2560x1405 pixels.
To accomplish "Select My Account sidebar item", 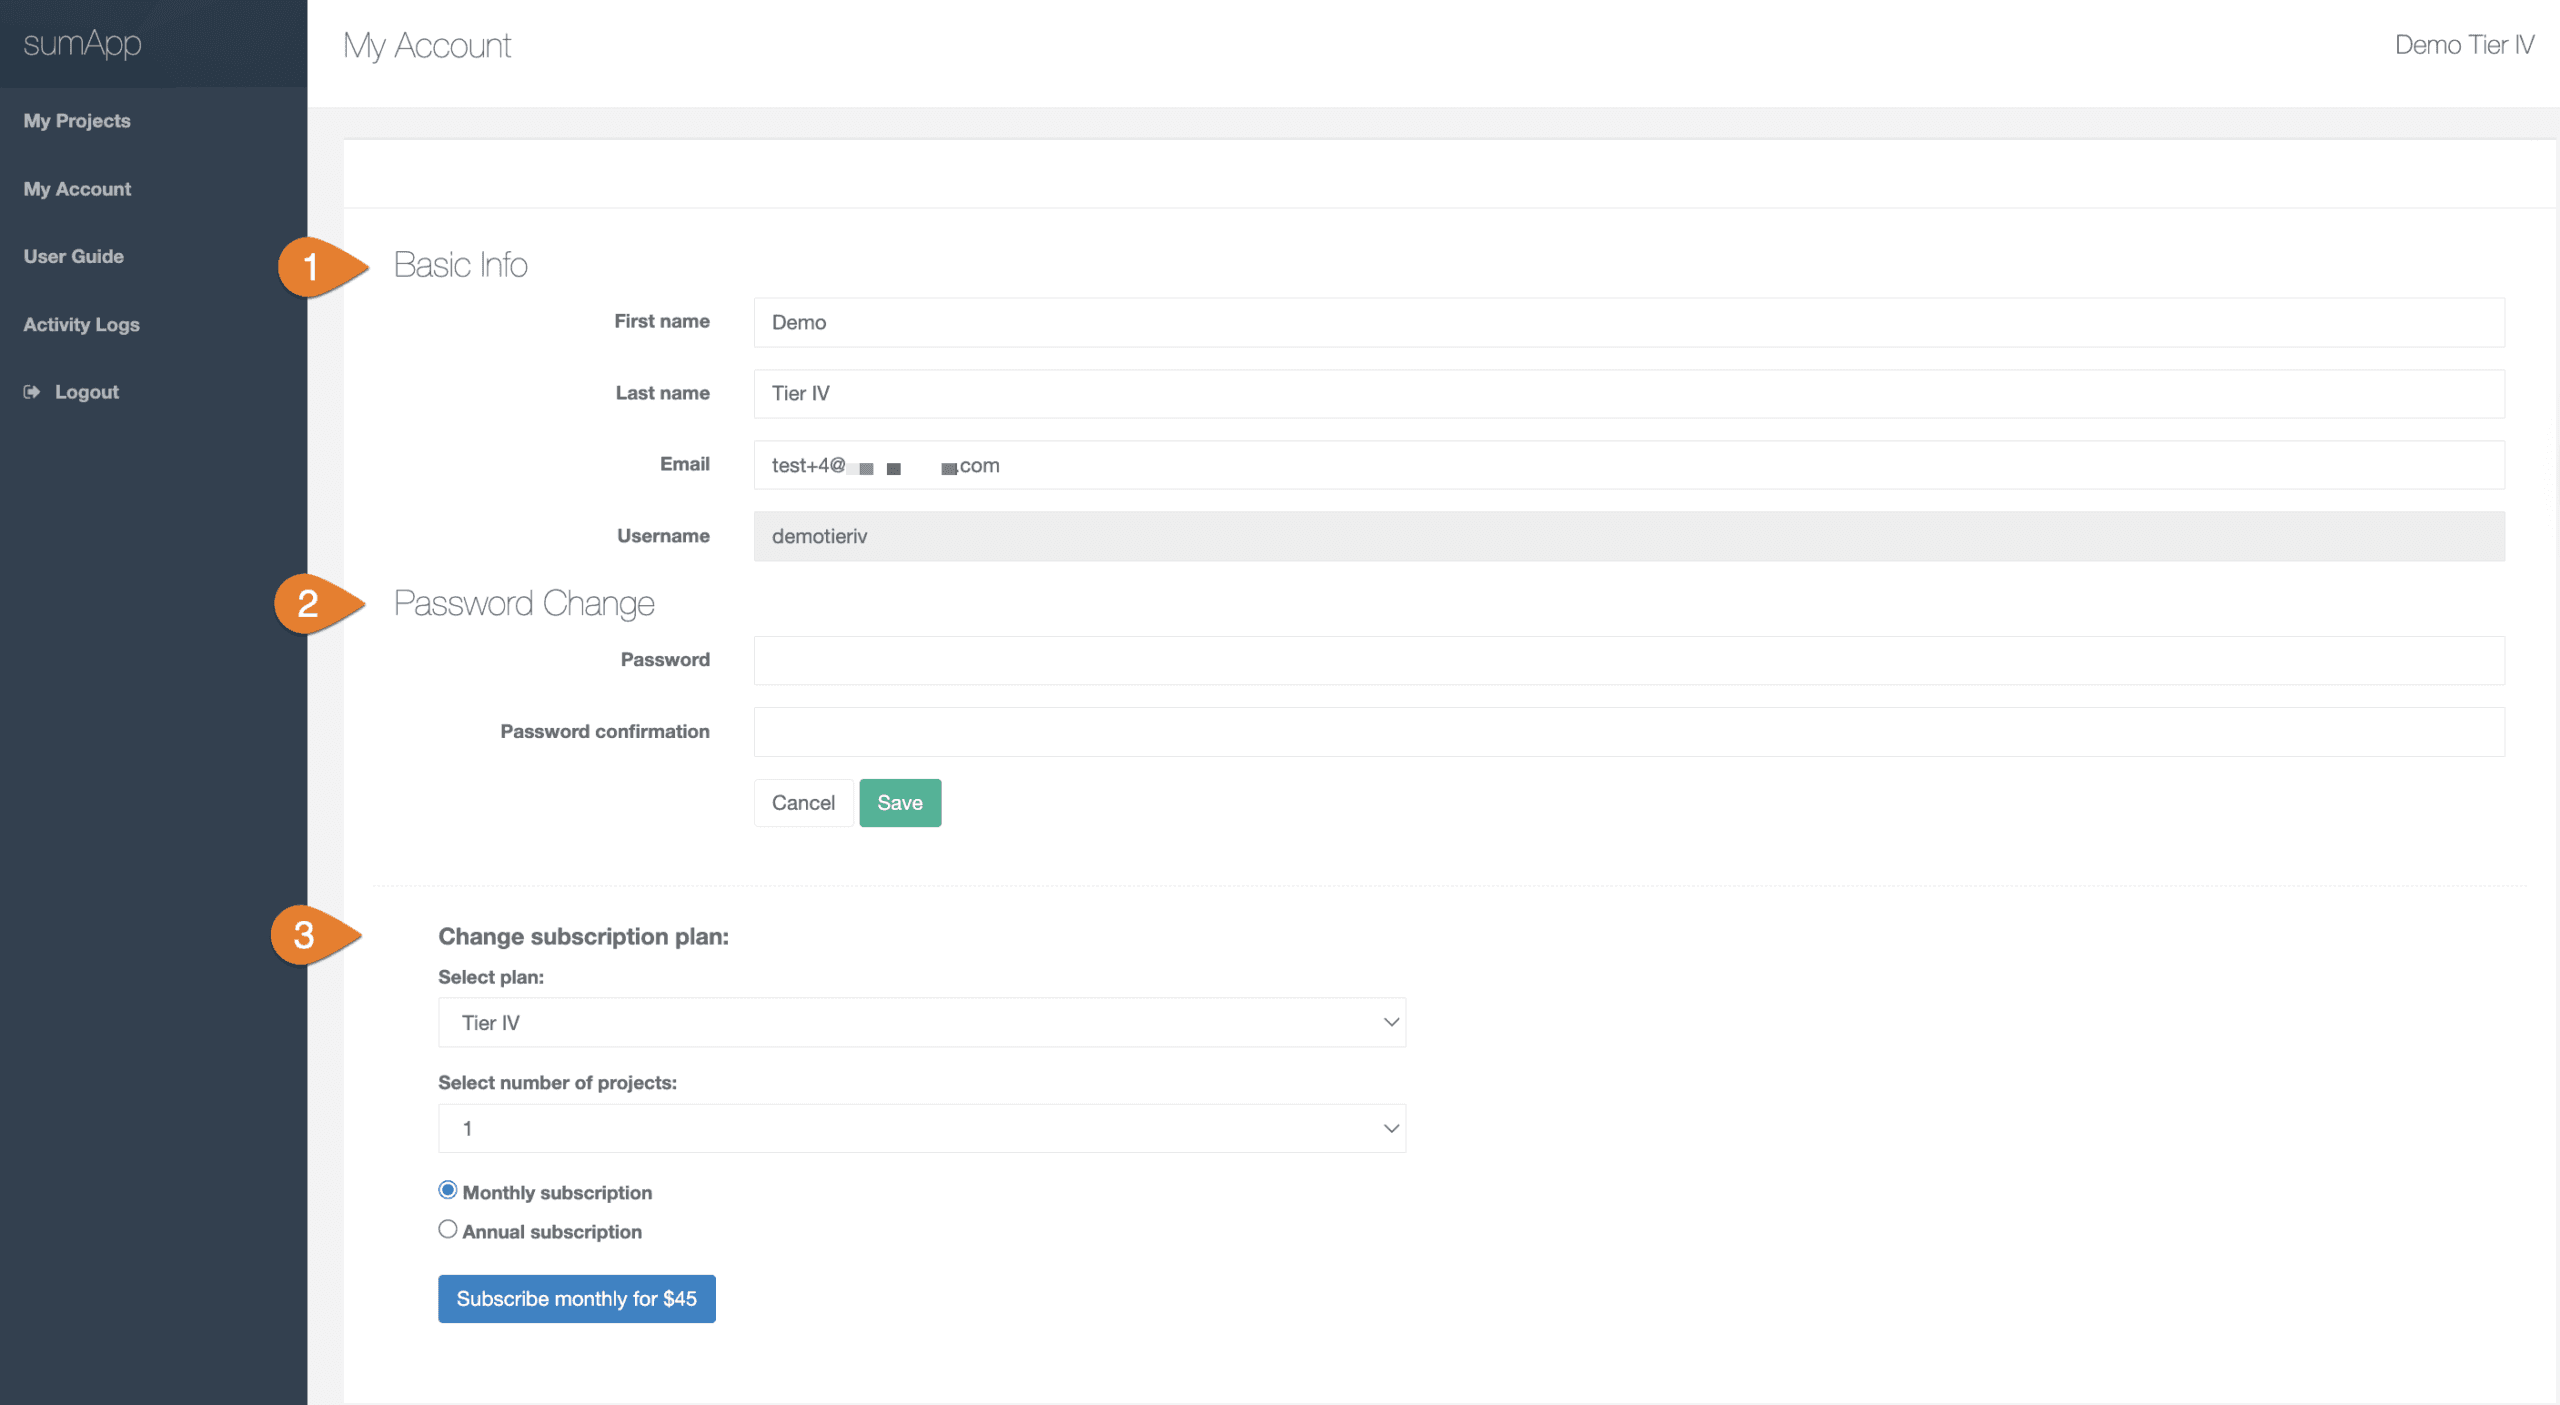I will point(77,189).
